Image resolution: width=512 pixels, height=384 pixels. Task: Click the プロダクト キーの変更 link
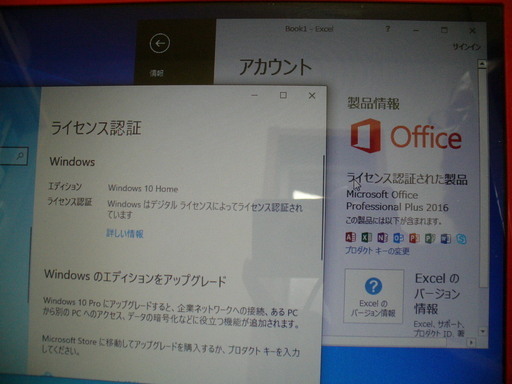coord(377,251)
